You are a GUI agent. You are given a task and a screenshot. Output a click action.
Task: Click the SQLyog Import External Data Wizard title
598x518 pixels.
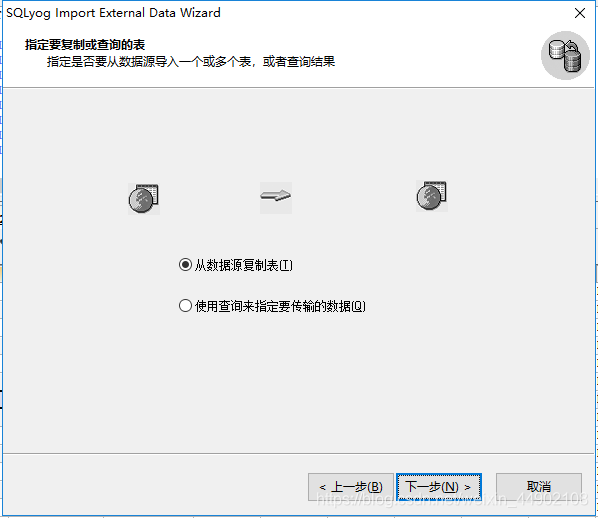113,13
